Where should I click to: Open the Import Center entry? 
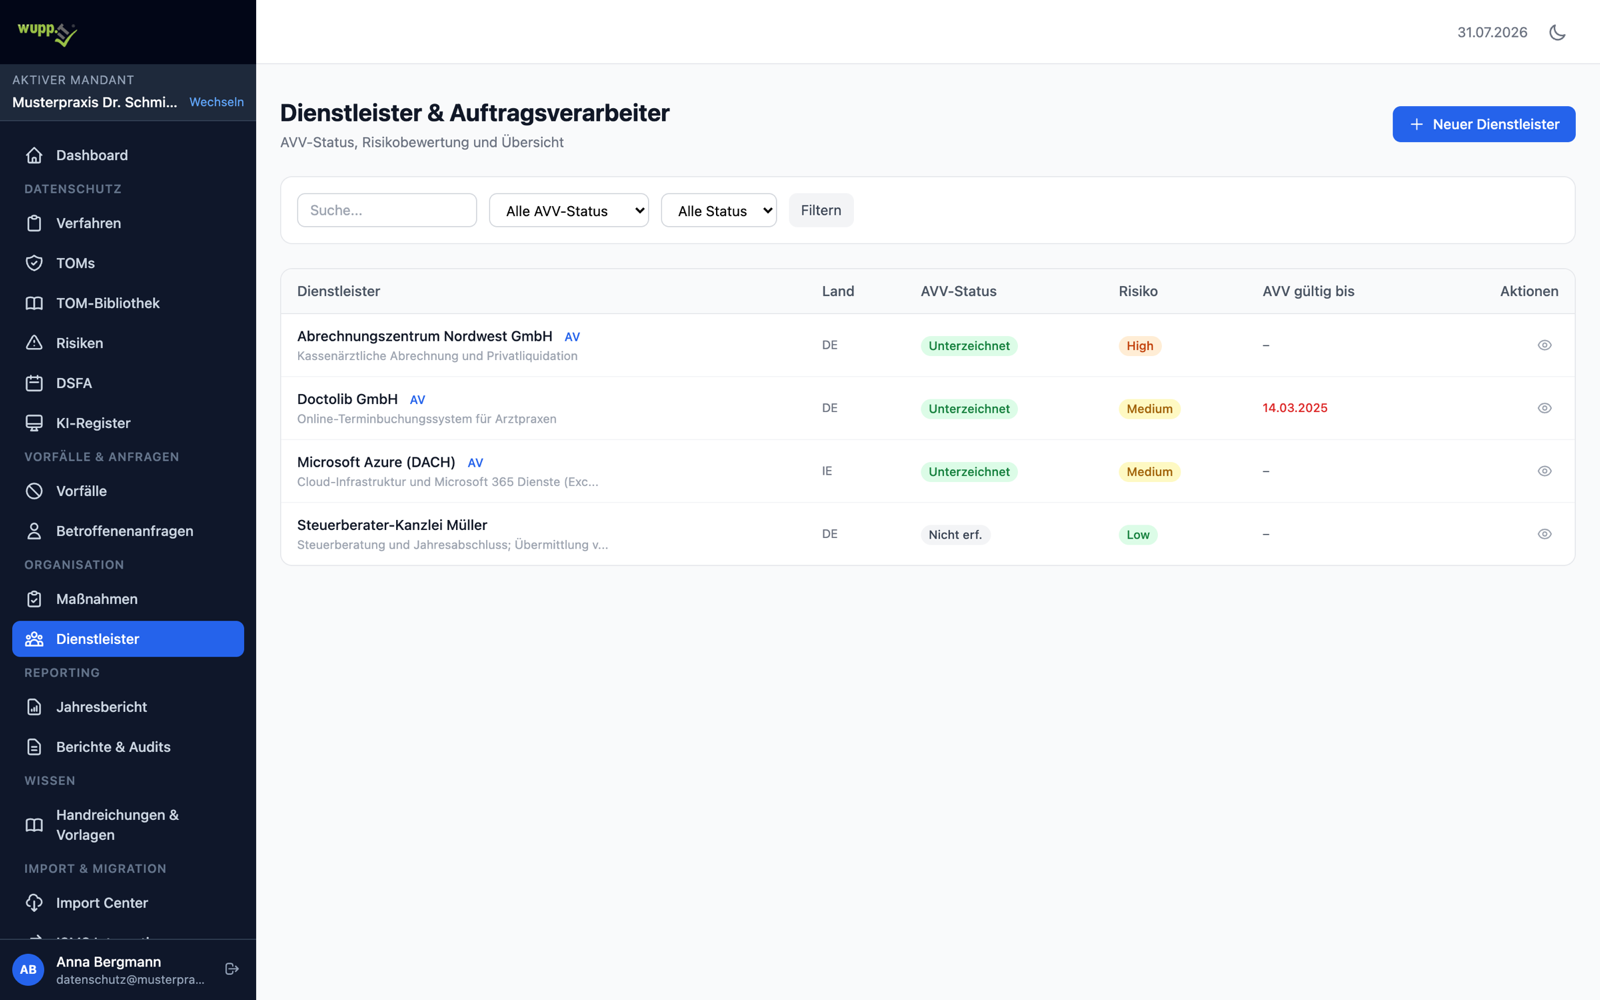pos(128,903)
